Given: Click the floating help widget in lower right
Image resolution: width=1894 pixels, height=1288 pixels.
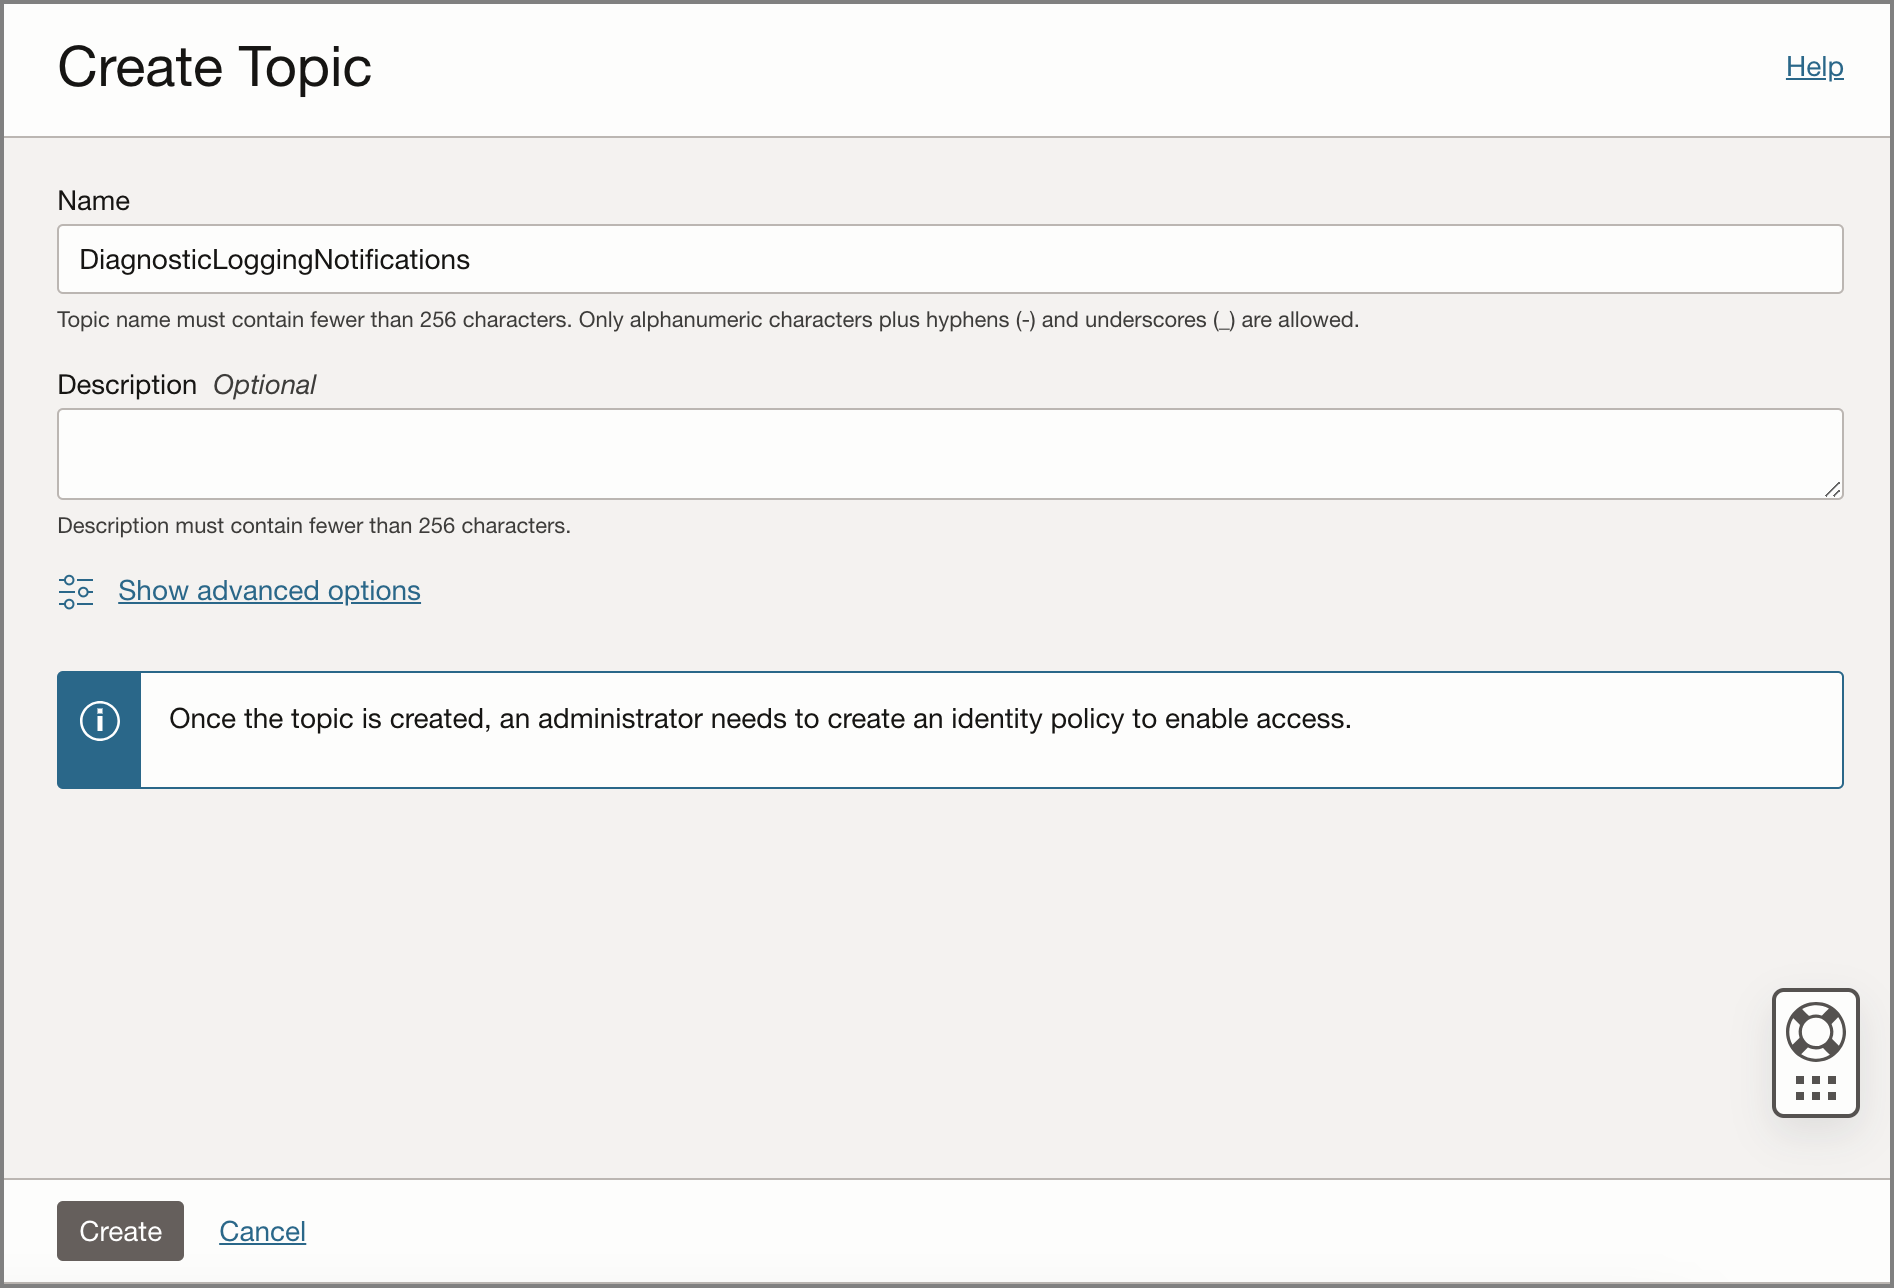Looking at the screenshot, I should 1815,1053.
